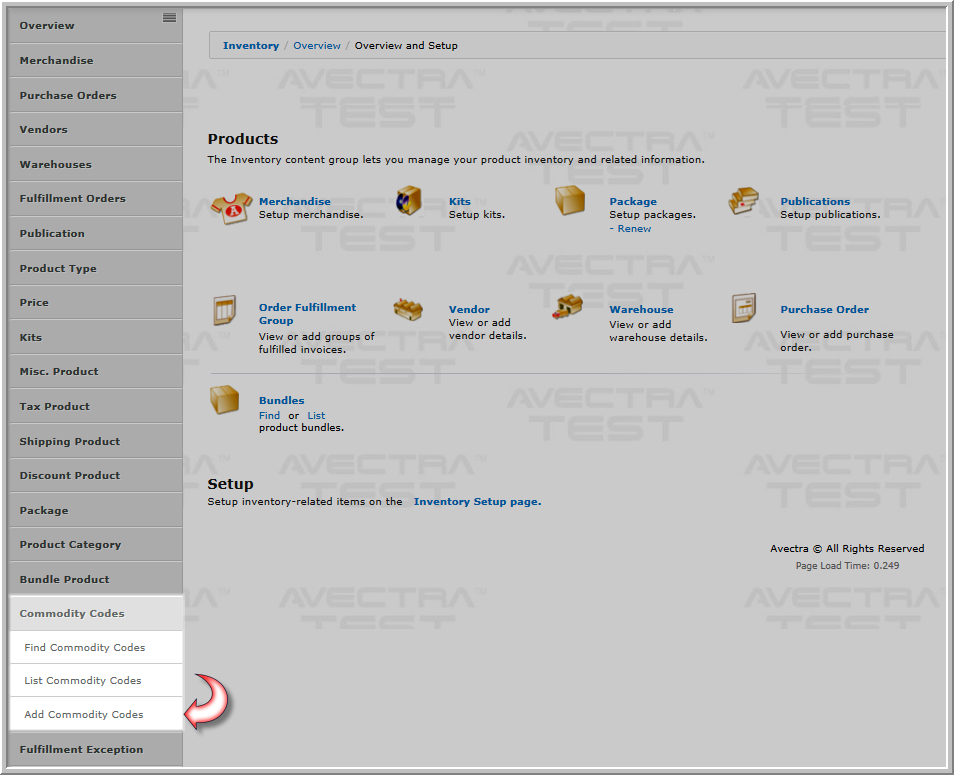
Task: Open the Package sidebar menu
Action: [96, 510]
